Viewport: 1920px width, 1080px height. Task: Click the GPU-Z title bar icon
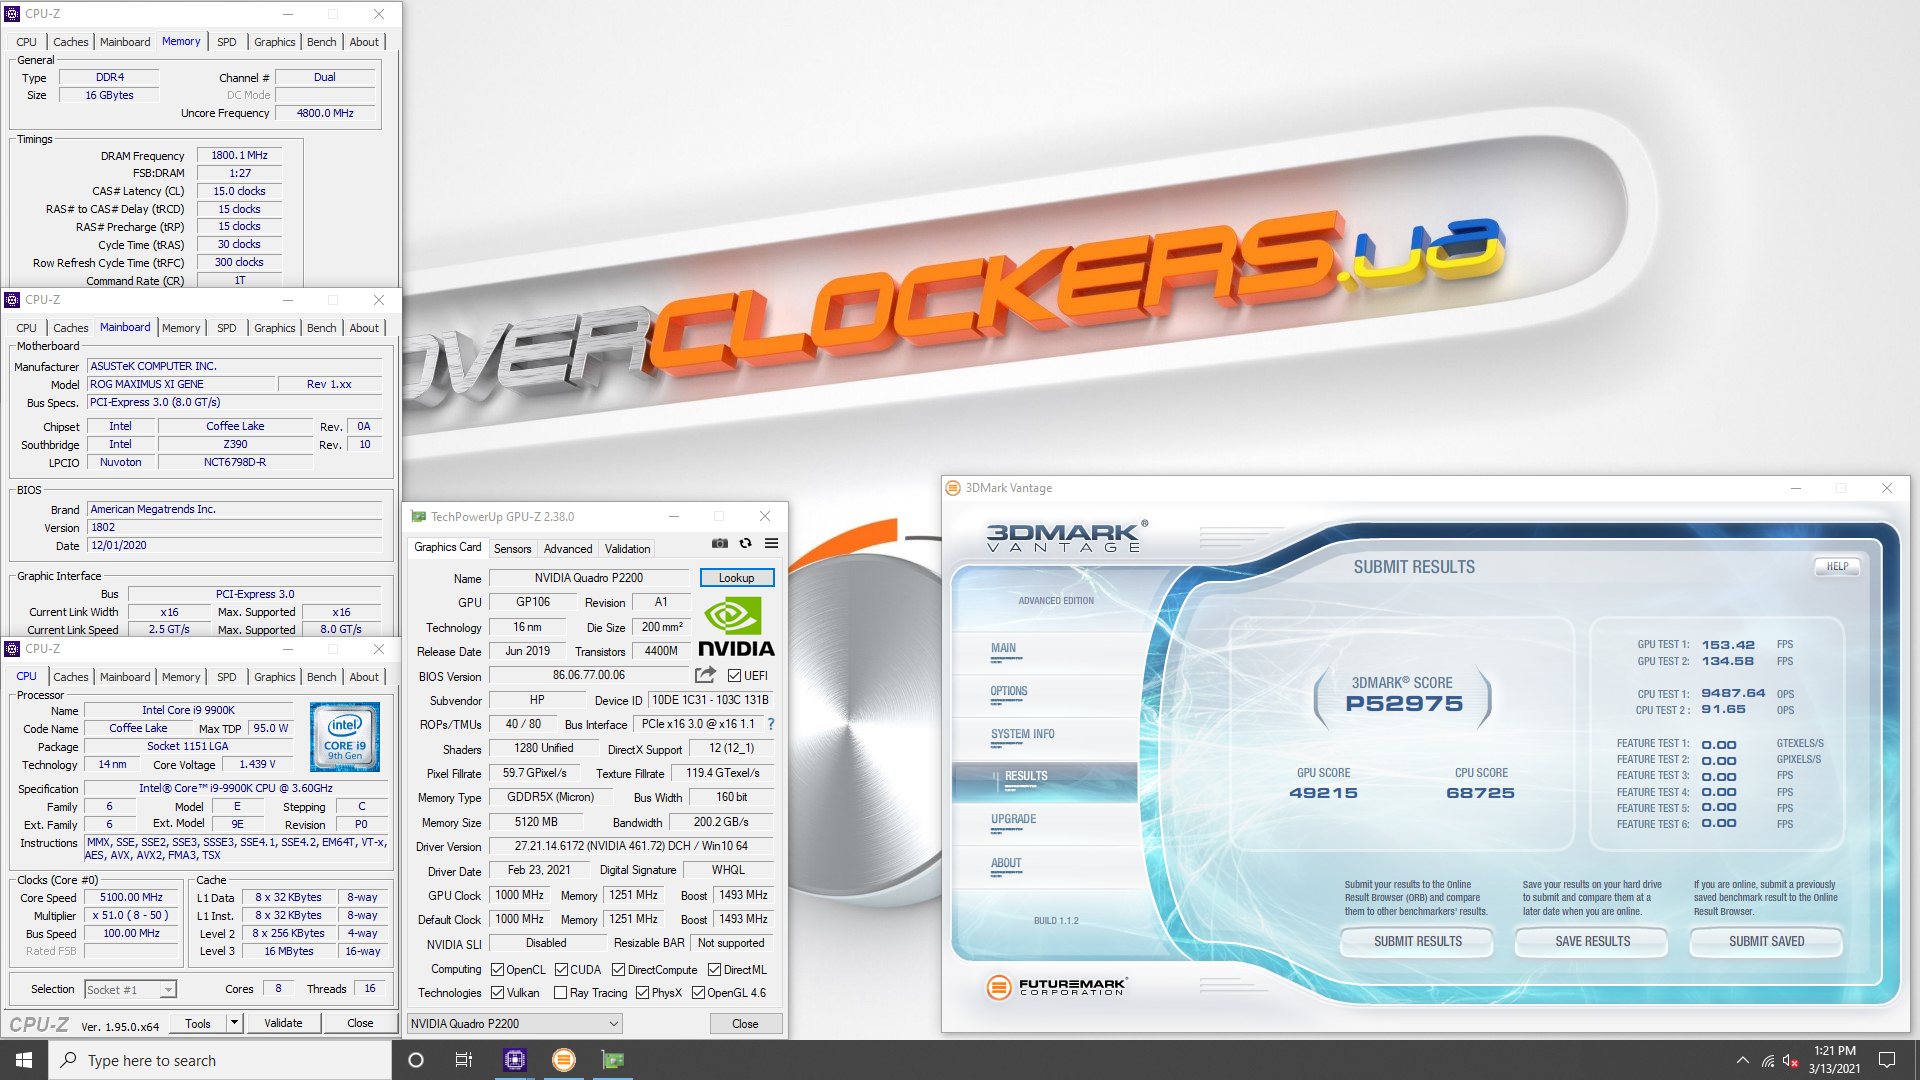click(419, 517)
